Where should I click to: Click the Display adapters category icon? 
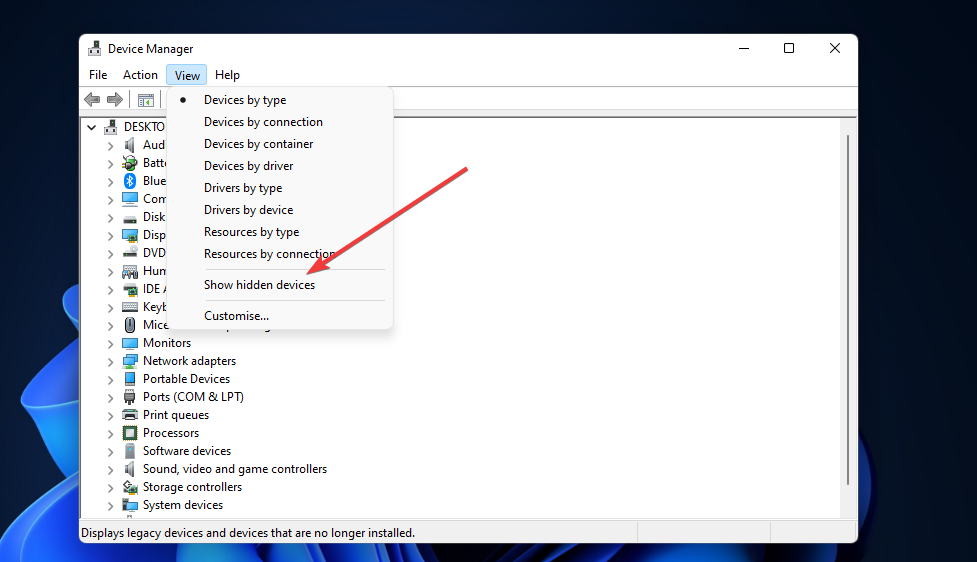click(130, 235)
